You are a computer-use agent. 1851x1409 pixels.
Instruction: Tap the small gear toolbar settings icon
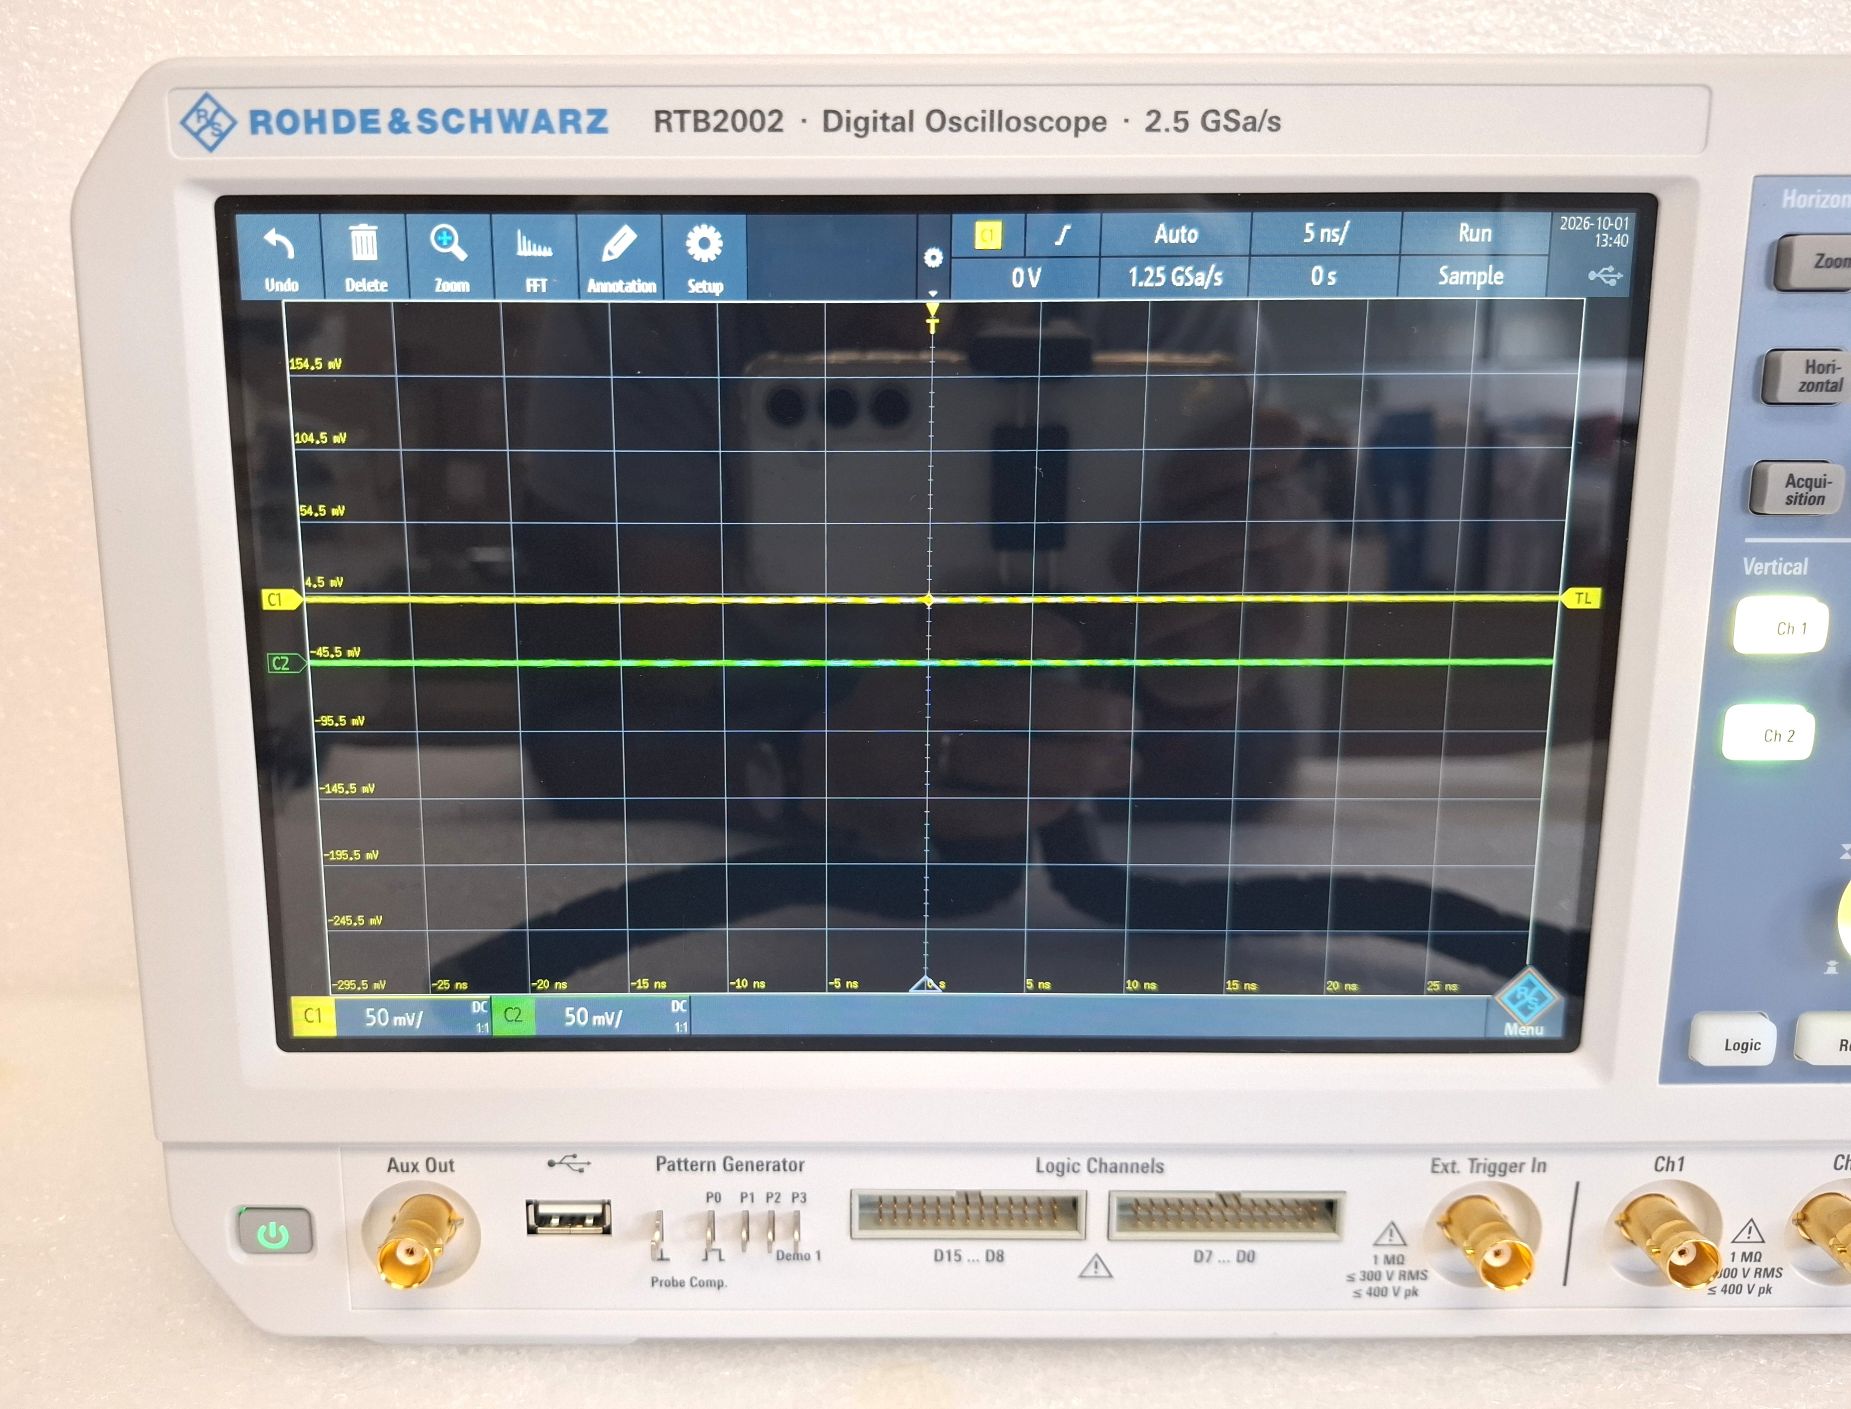coord(933,258)
